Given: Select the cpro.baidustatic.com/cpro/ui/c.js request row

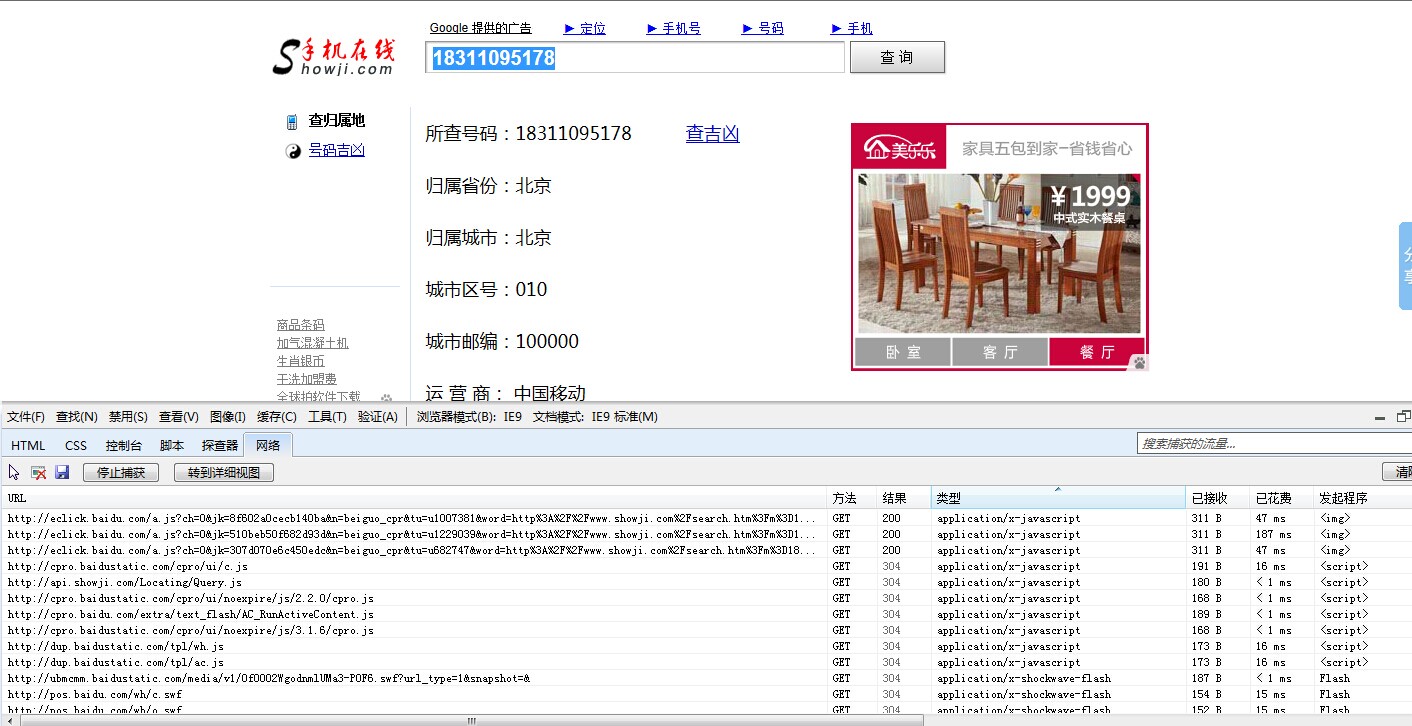Looking at the screenshot, I should 706,566.
